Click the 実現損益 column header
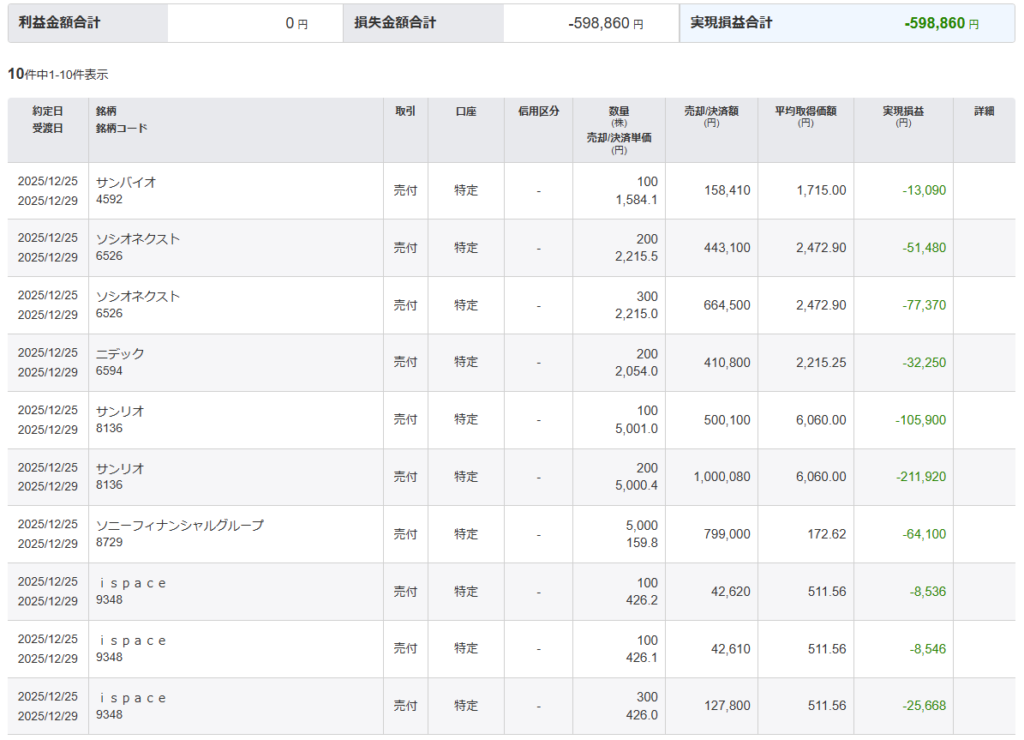The height and width of the screenshot is (740, 1024). point(903,112)
